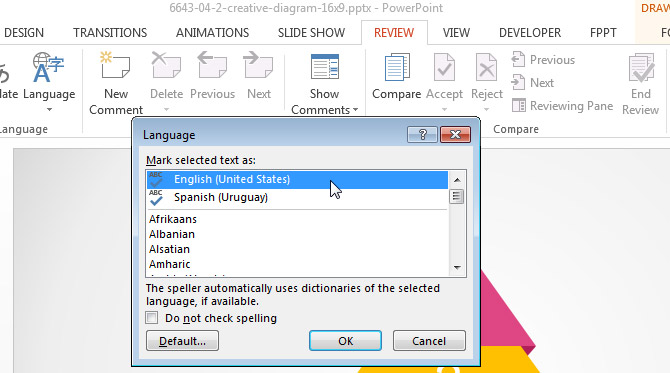Expand the Language button dropdown arrow
Viewport: 670px width, 373px height.
tap(49, 110)
